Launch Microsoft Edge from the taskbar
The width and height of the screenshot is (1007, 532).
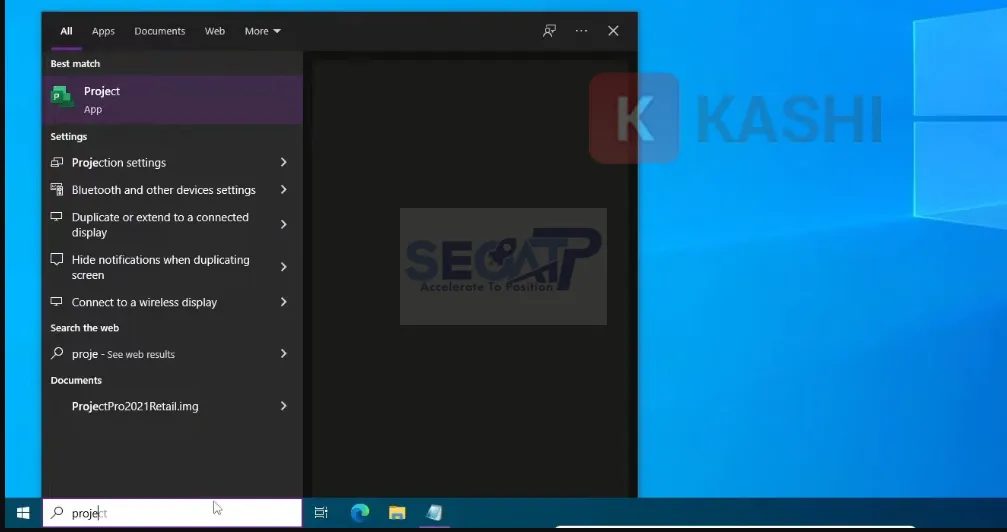tap(360, 513)
